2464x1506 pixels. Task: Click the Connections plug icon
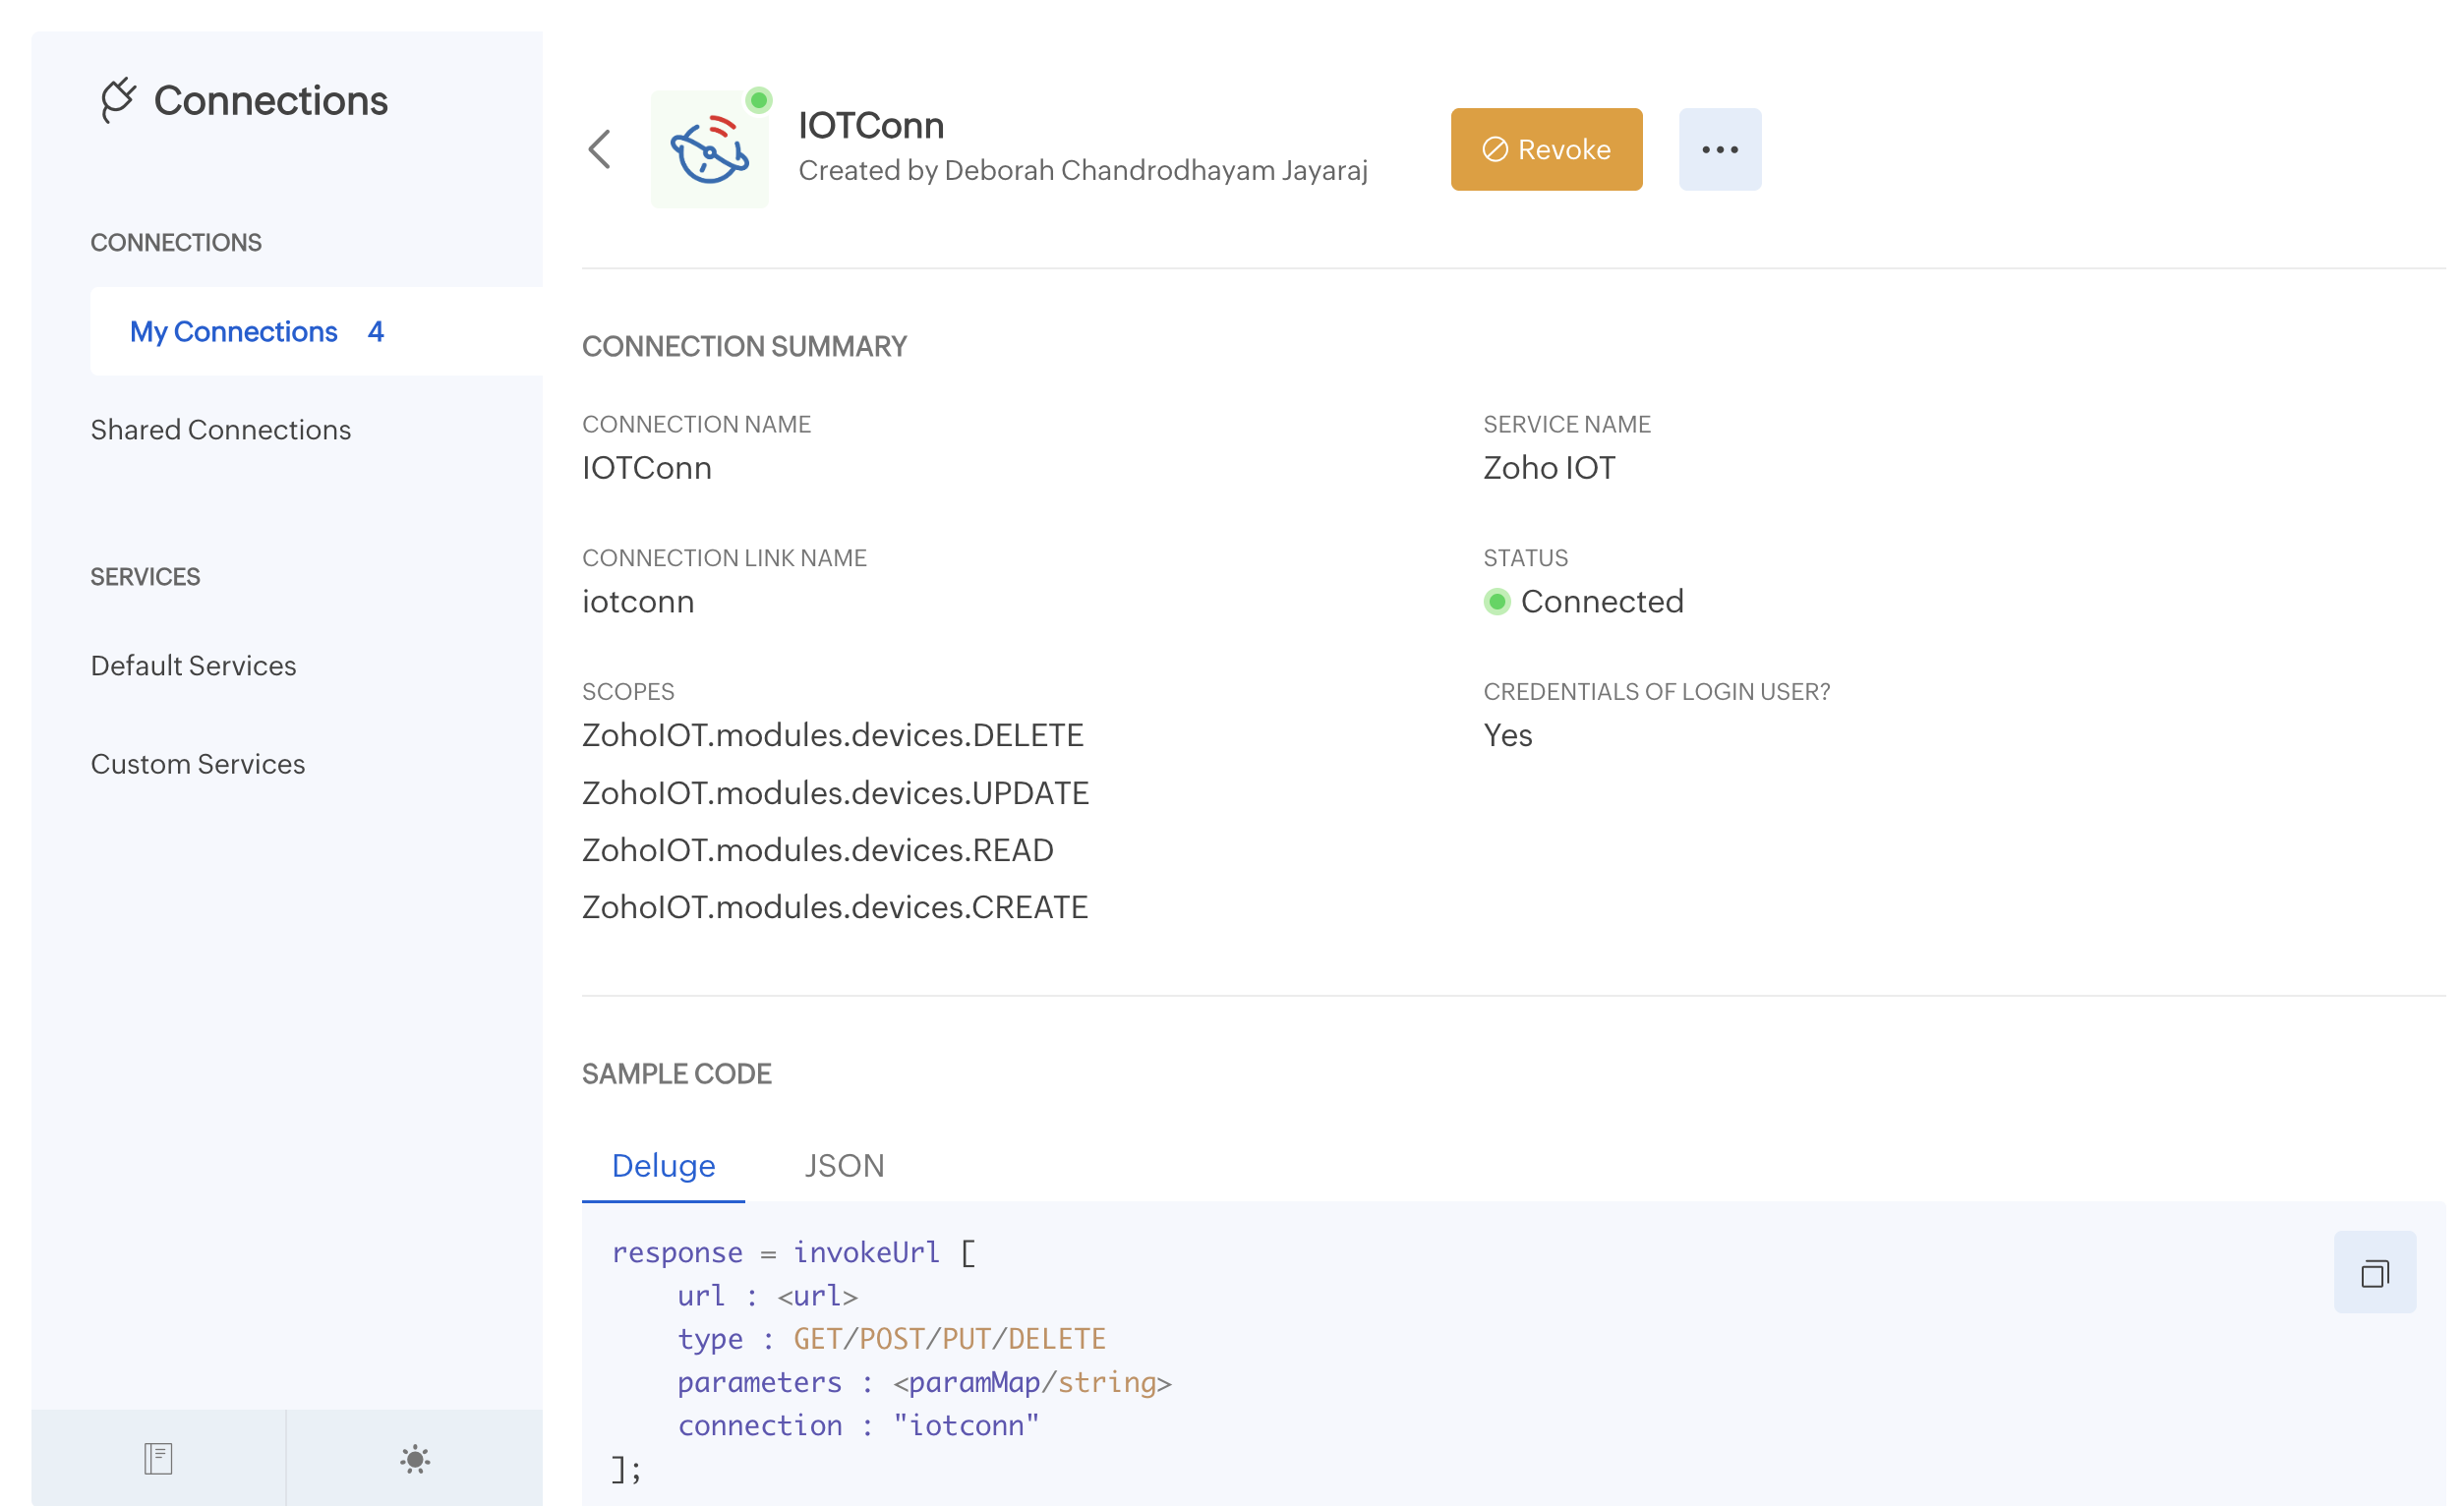[118, 99]
